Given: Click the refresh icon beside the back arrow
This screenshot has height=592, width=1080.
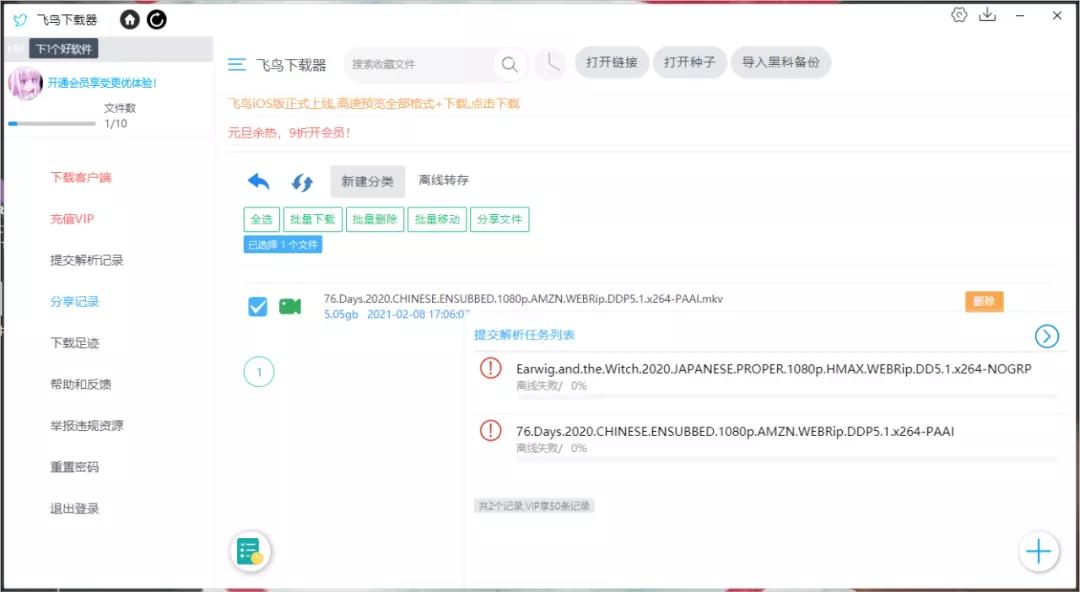Looking at the screenshot, I should click(x=301, y=181).
